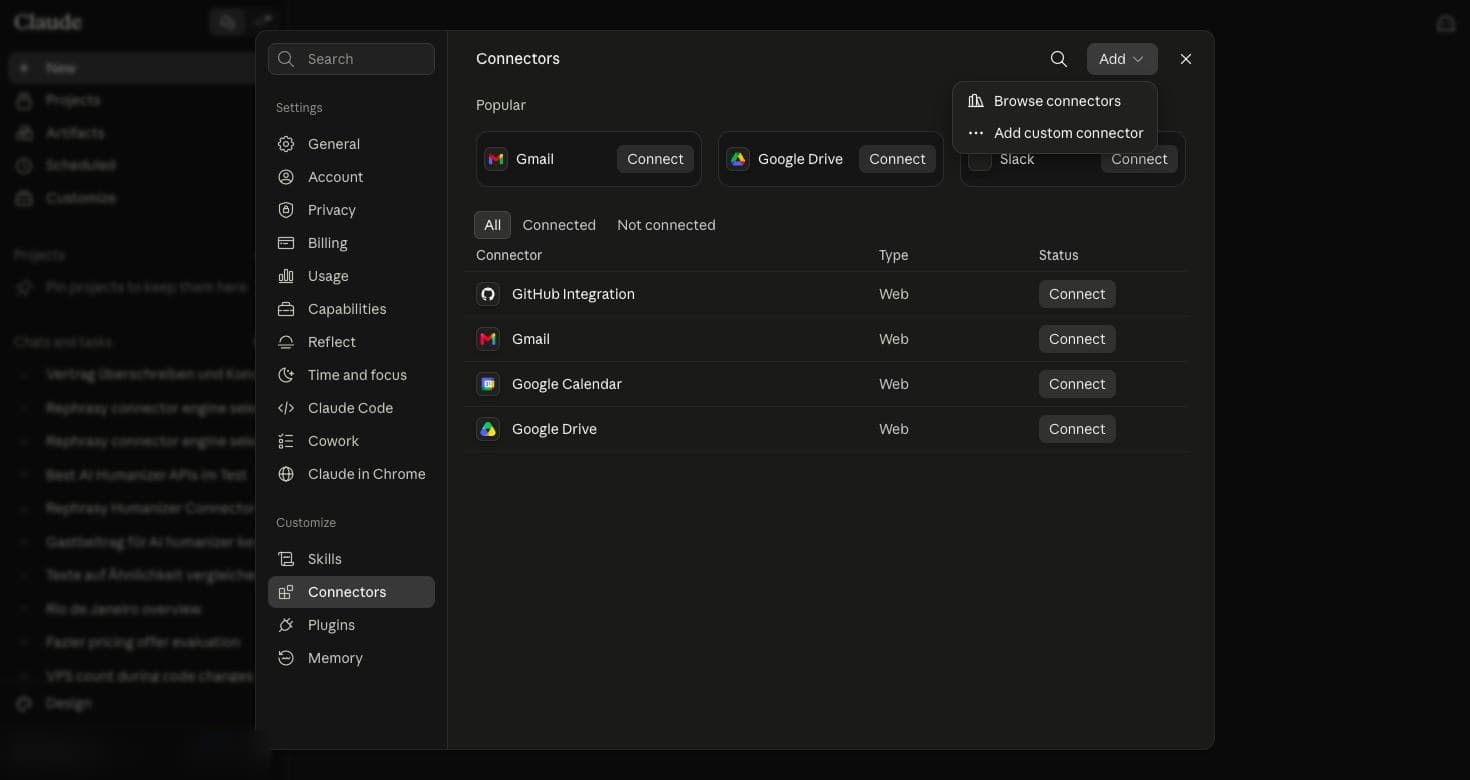
Task: Connect the GitHub Integration row
Action: click(x=1077, y=294)
